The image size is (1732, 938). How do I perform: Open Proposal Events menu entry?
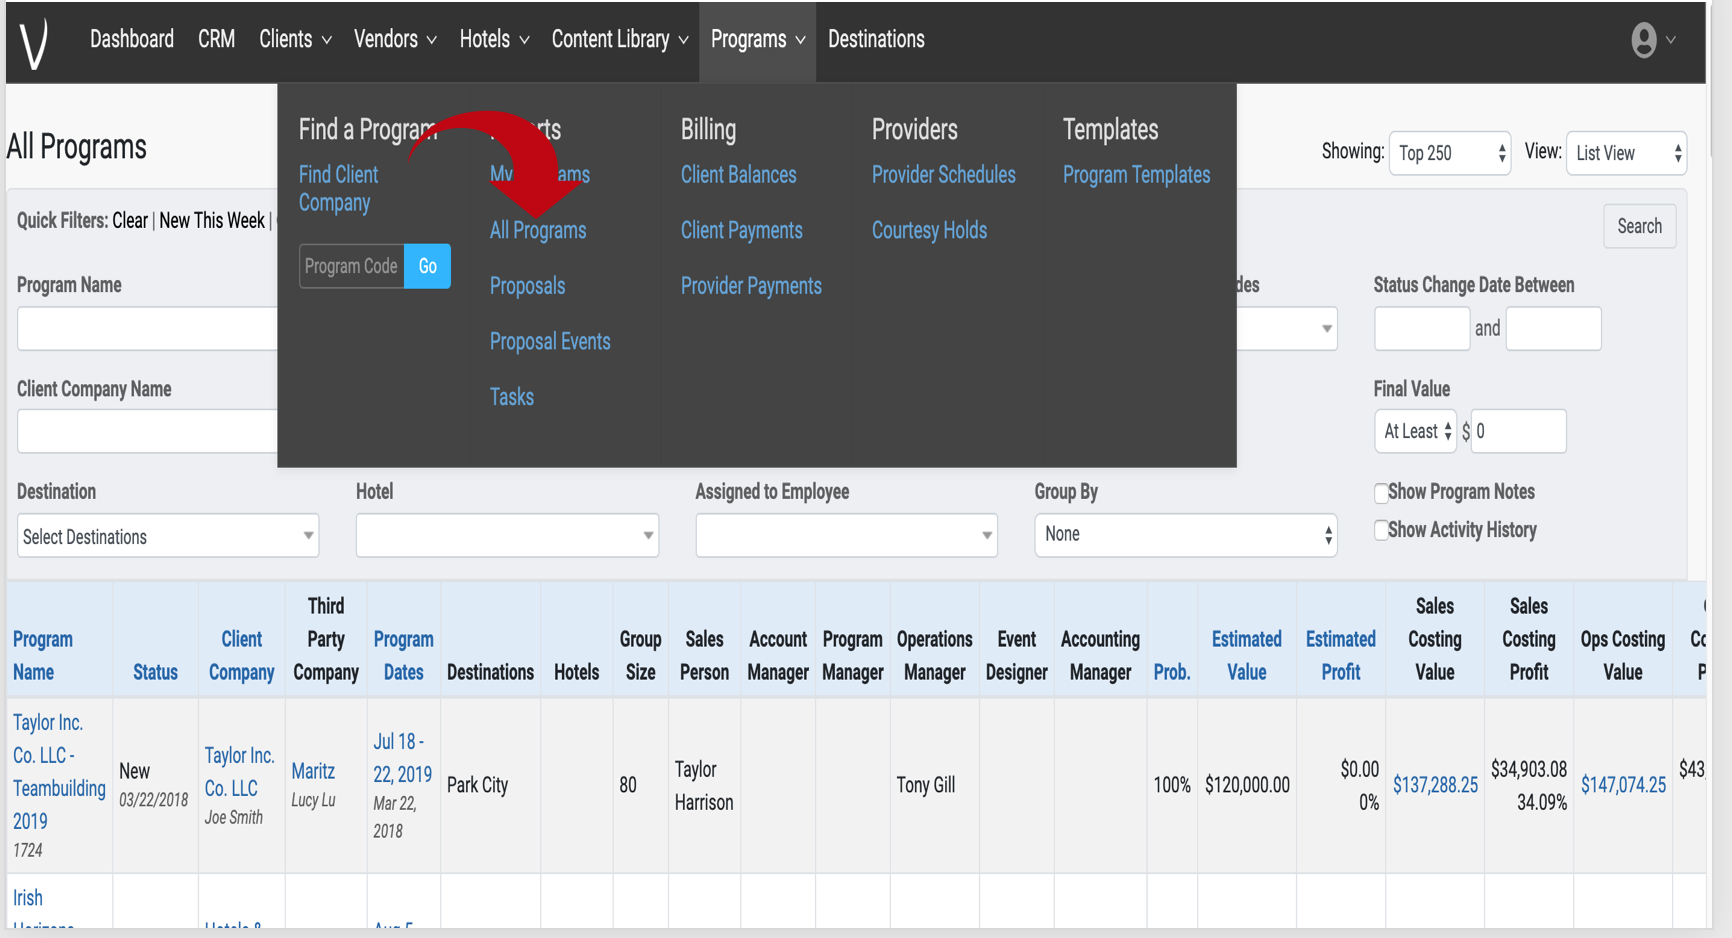point(550,341)
